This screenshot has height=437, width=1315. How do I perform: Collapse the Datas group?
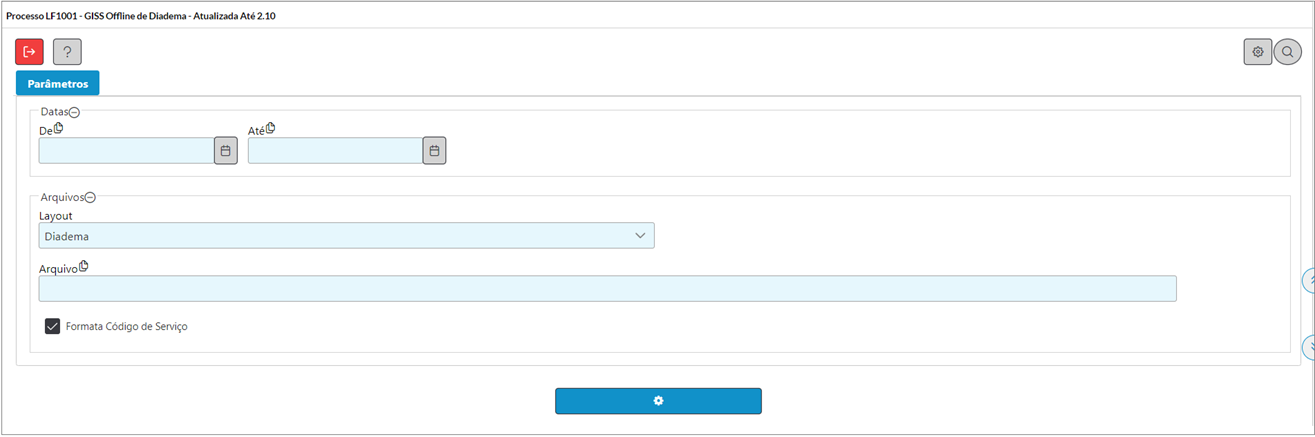(x=74, y=112)
